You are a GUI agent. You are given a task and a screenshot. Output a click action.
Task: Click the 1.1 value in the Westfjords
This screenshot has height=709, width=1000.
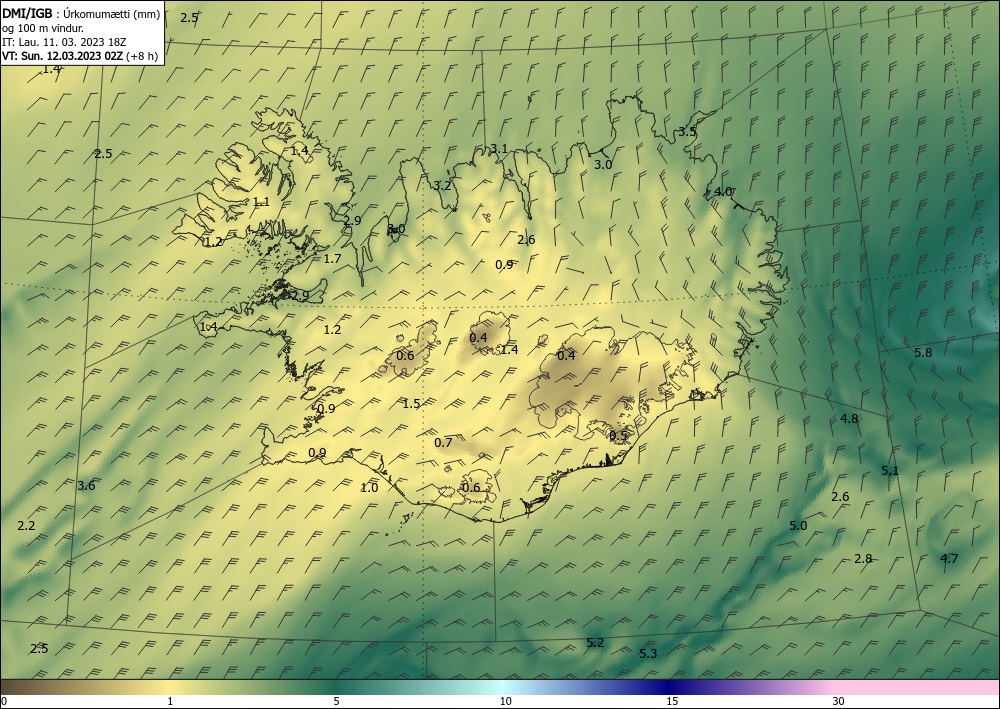pyautogui.click(x=261, y=202)
